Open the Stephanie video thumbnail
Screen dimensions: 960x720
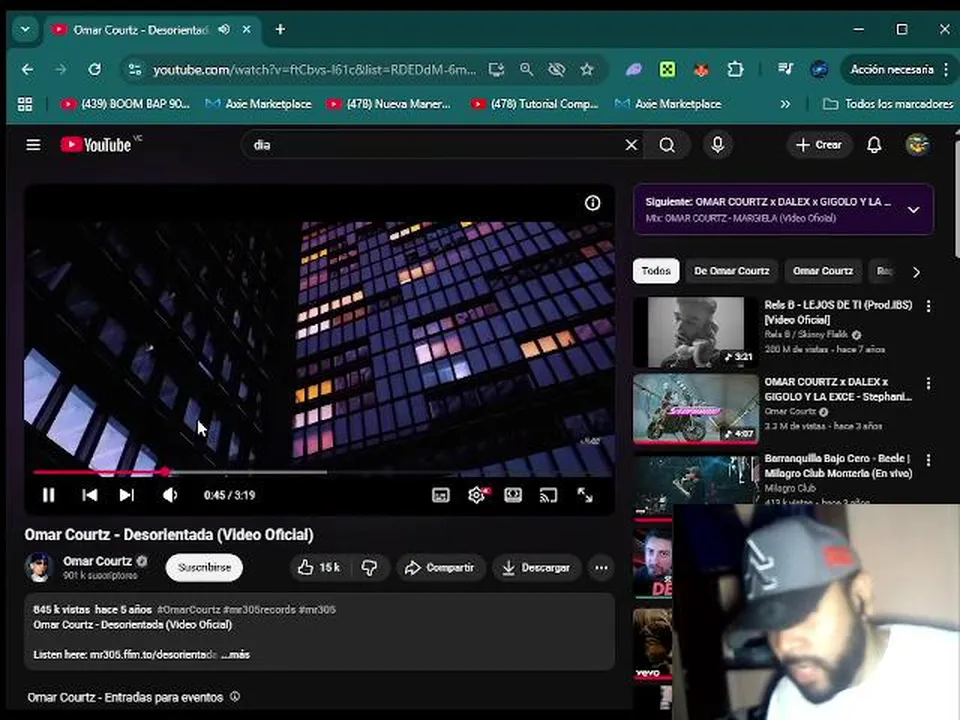[x=696, y=408]
